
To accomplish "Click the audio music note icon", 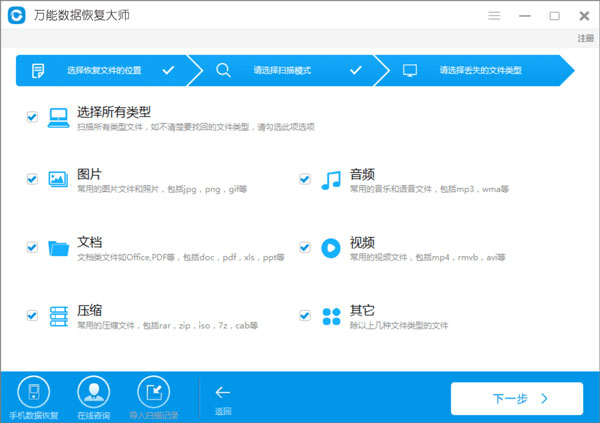I will (331, 179).
